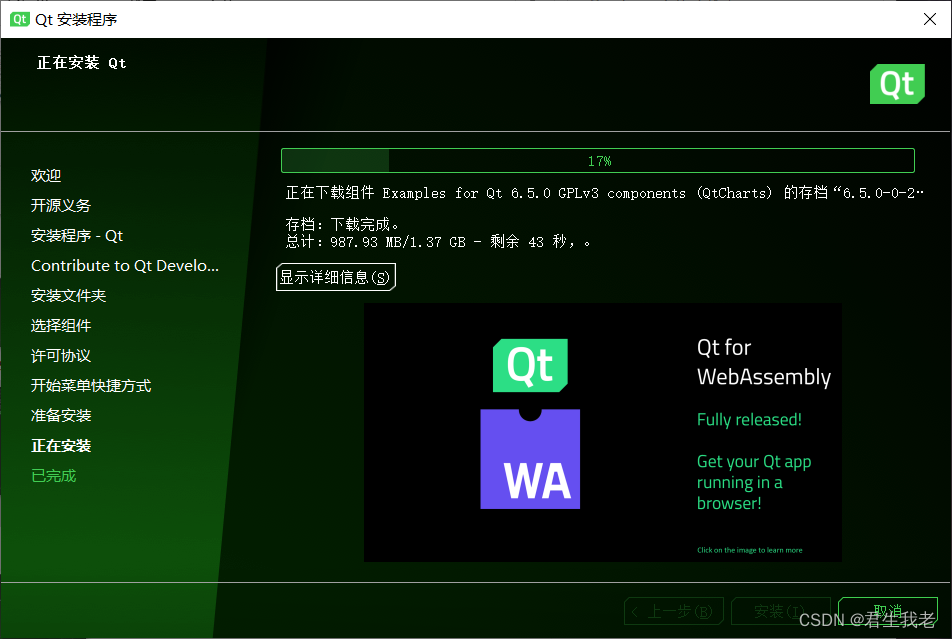This screenshot has width=952, height=639.
Task: Click the 存档: 下载完成 status text
Action: (342, 224)
